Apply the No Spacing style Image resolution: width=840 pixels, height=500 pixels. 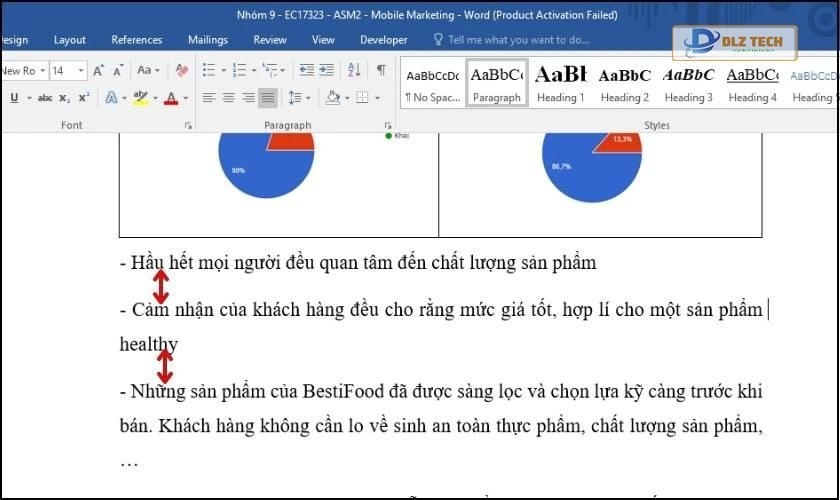pyautogui.click(x=432, y=84)
